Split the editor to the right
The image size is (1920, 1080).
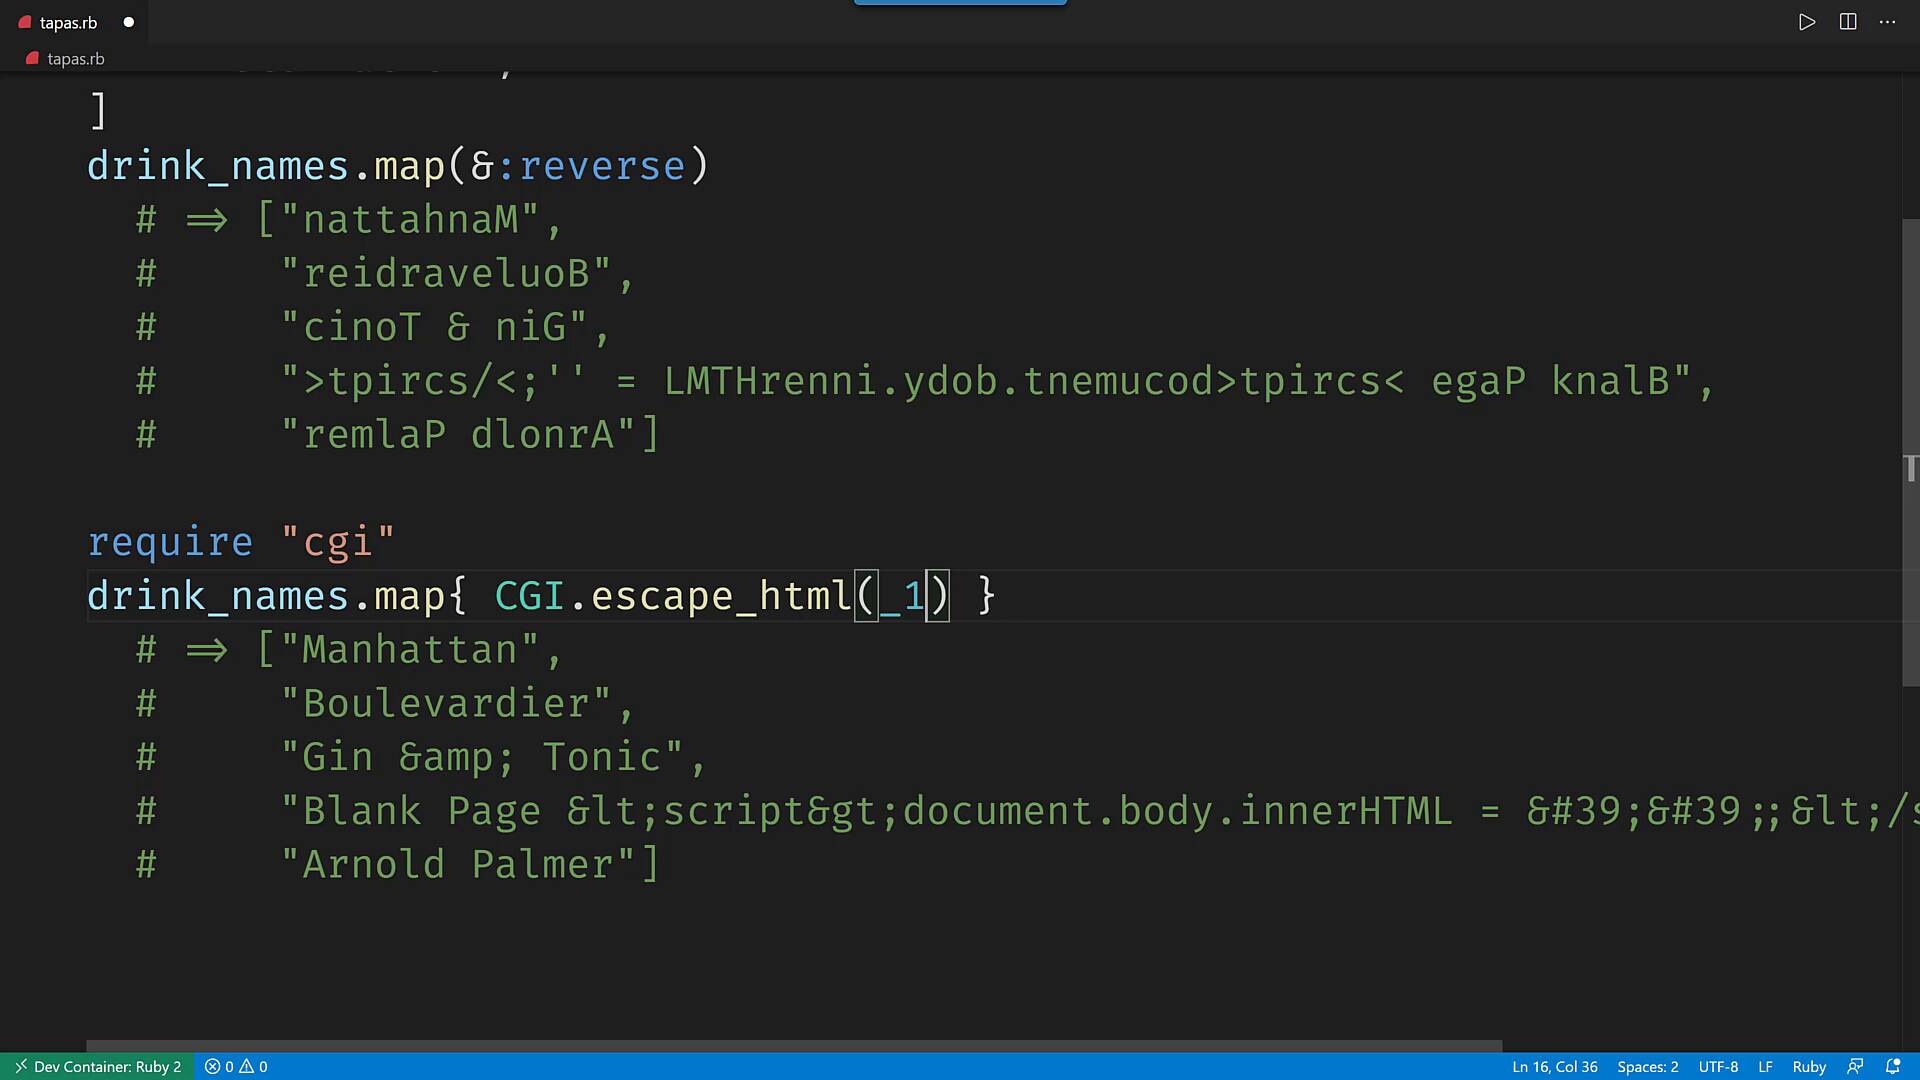(1846, 22)
